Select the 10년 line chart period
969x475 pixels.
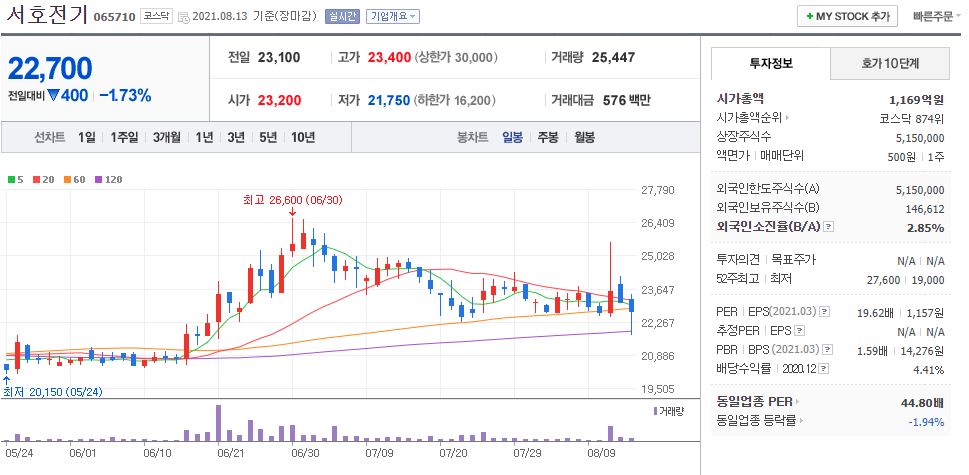pos(303,137)
